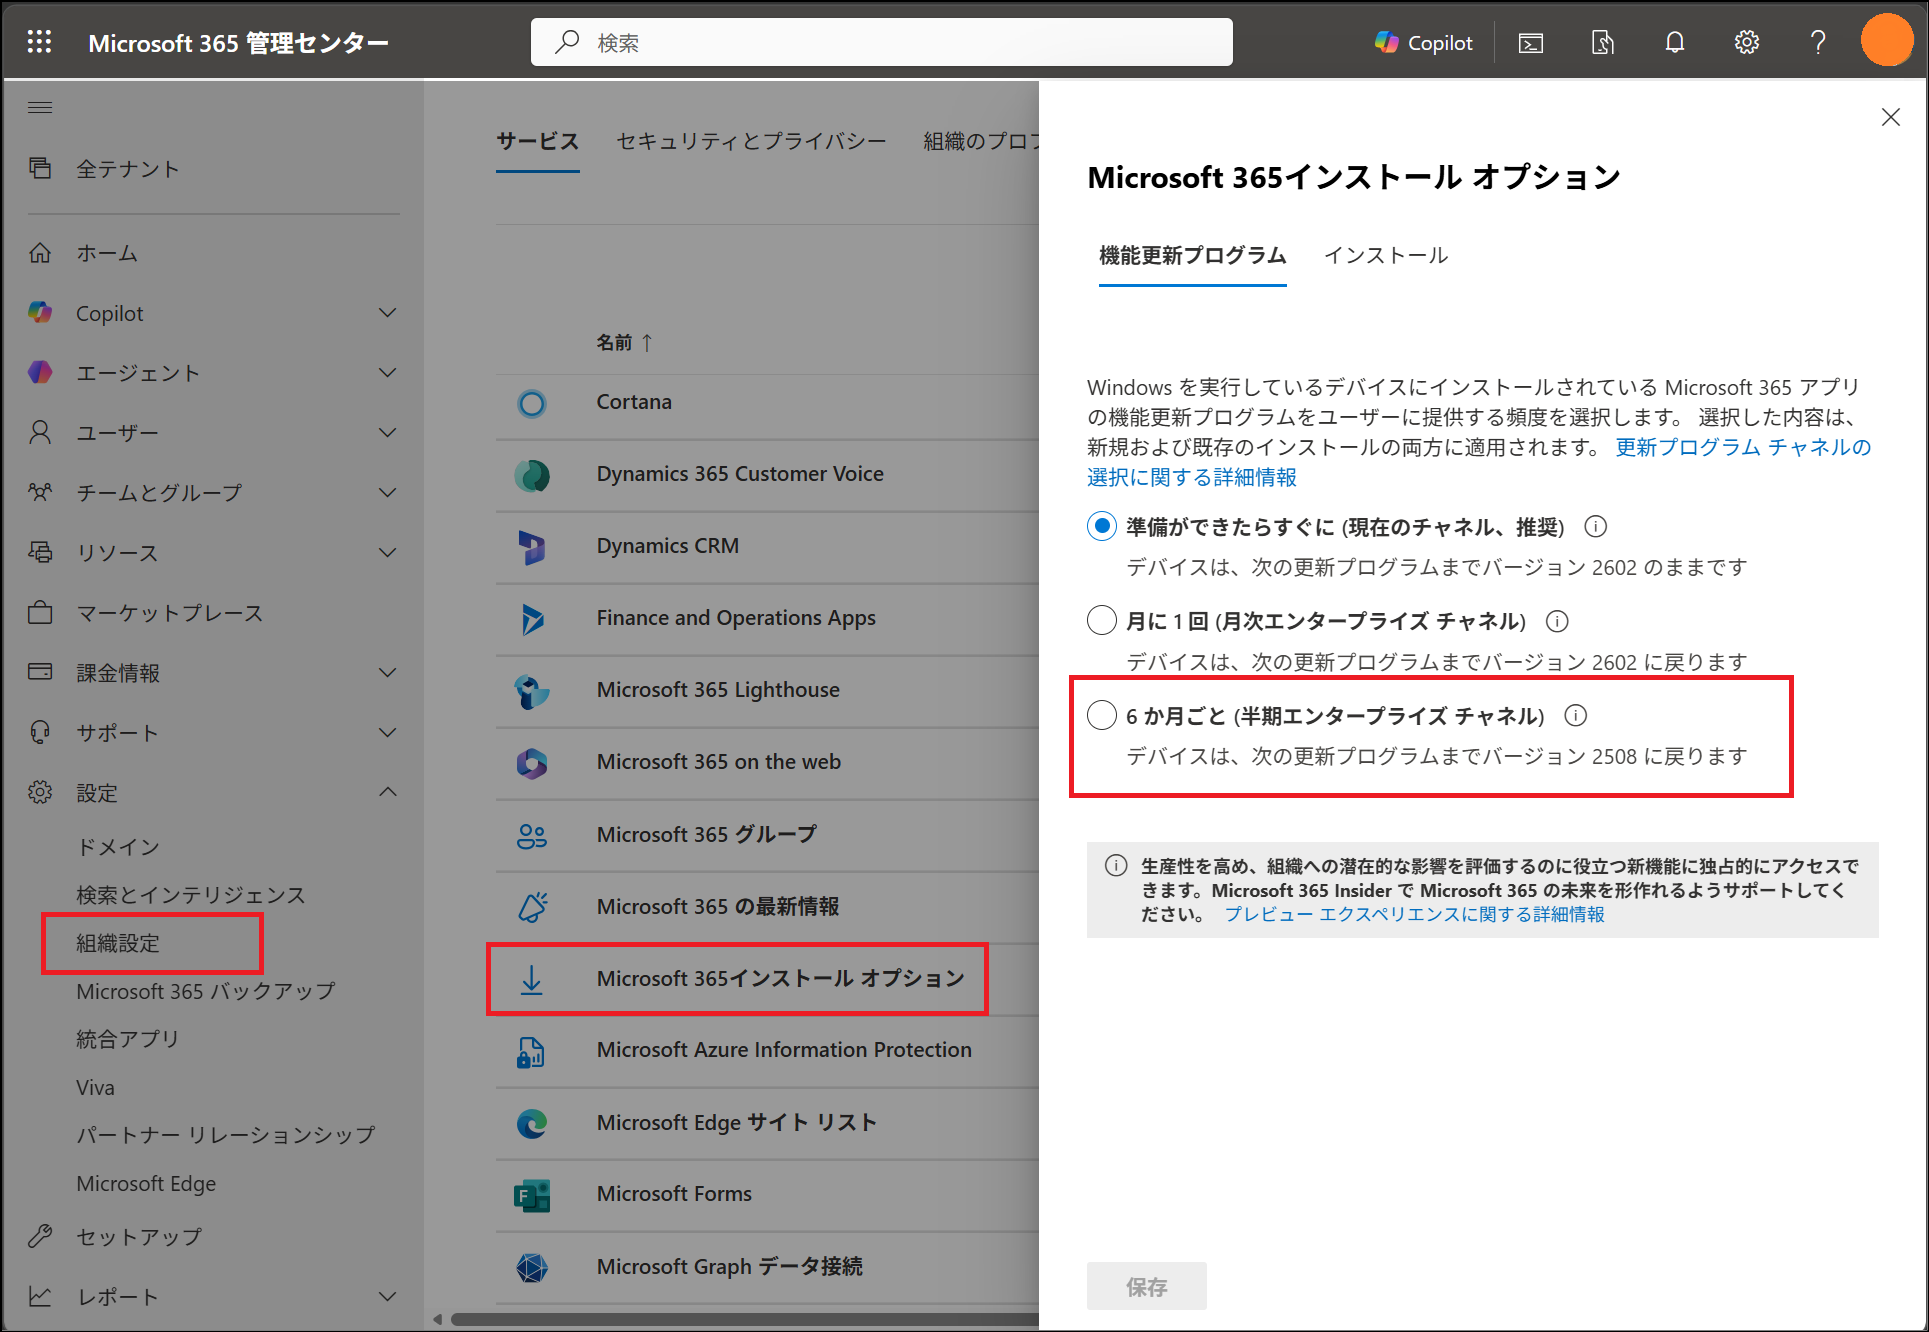Open the settings gear in top bar

(1746, 42)
